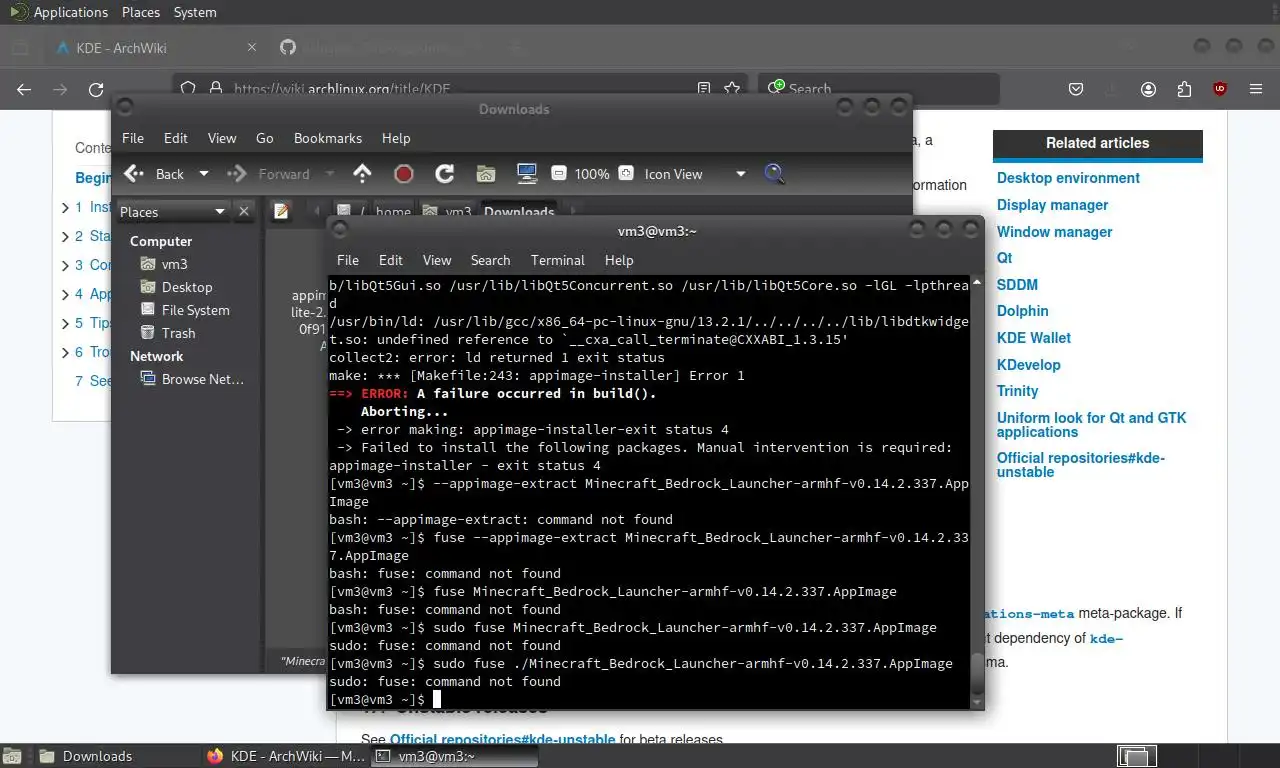
Task: Click the 100% zoom level label
Action: [592, 174]
